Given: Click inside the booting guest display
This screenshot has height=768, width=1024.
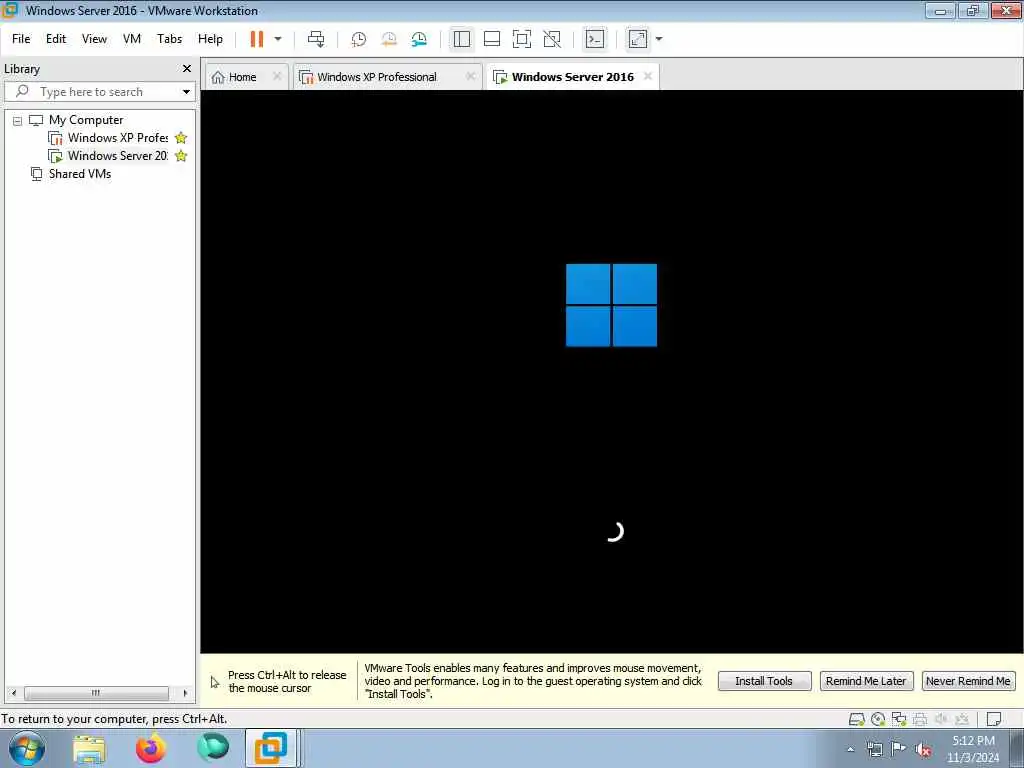Looking at the screenshot, I should coord(612,371).
